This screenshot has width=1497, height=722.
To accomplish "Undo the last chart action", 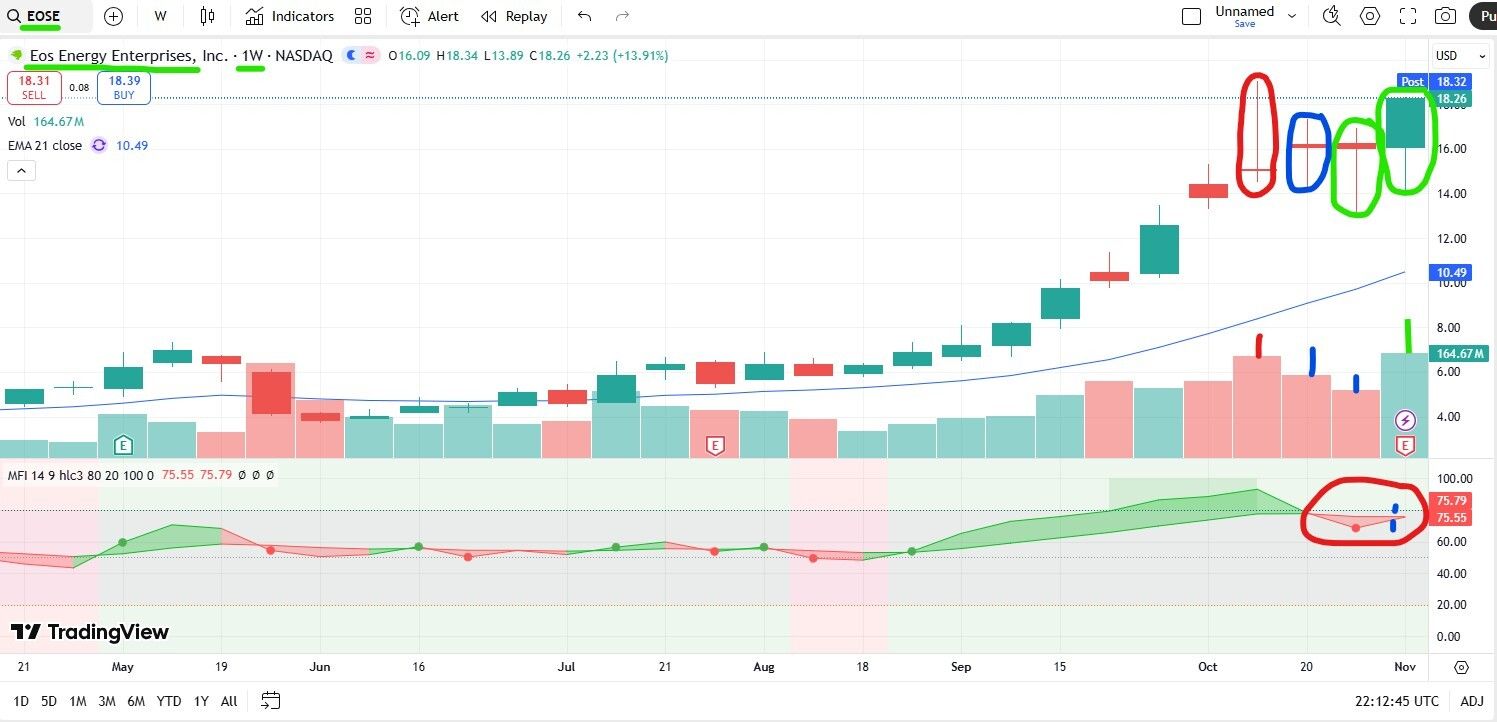I will point(585,16).
